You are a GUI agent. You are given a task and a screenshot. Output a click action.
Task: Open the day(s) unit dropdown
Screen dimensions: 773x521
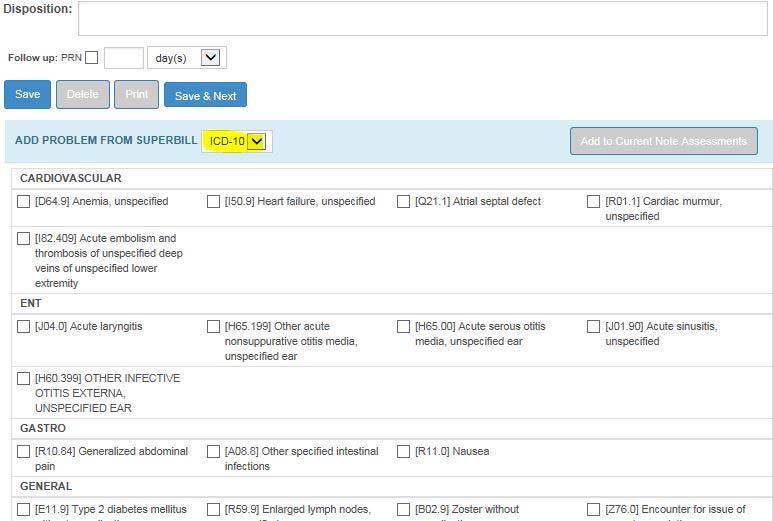coord(187,58)
